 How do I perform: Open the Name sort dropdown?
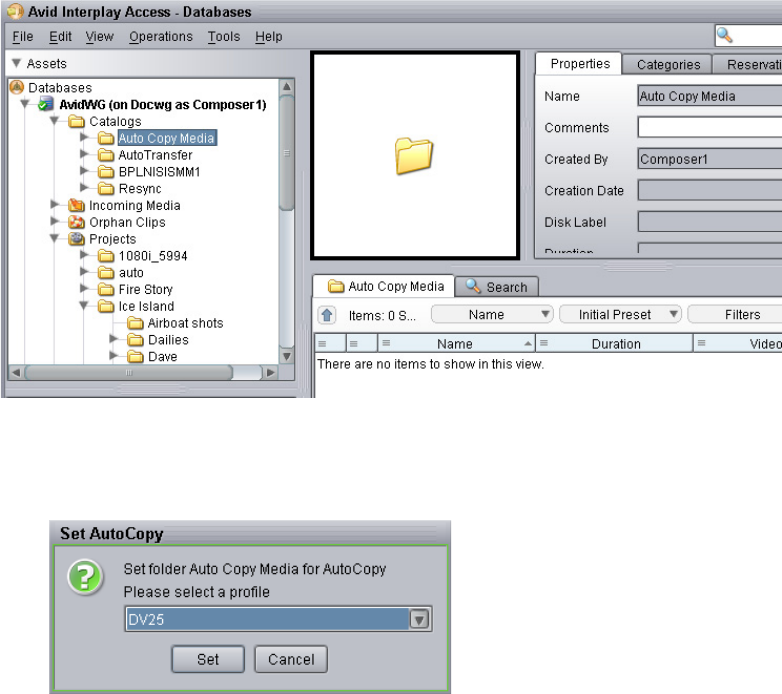[x=492, y=315]
